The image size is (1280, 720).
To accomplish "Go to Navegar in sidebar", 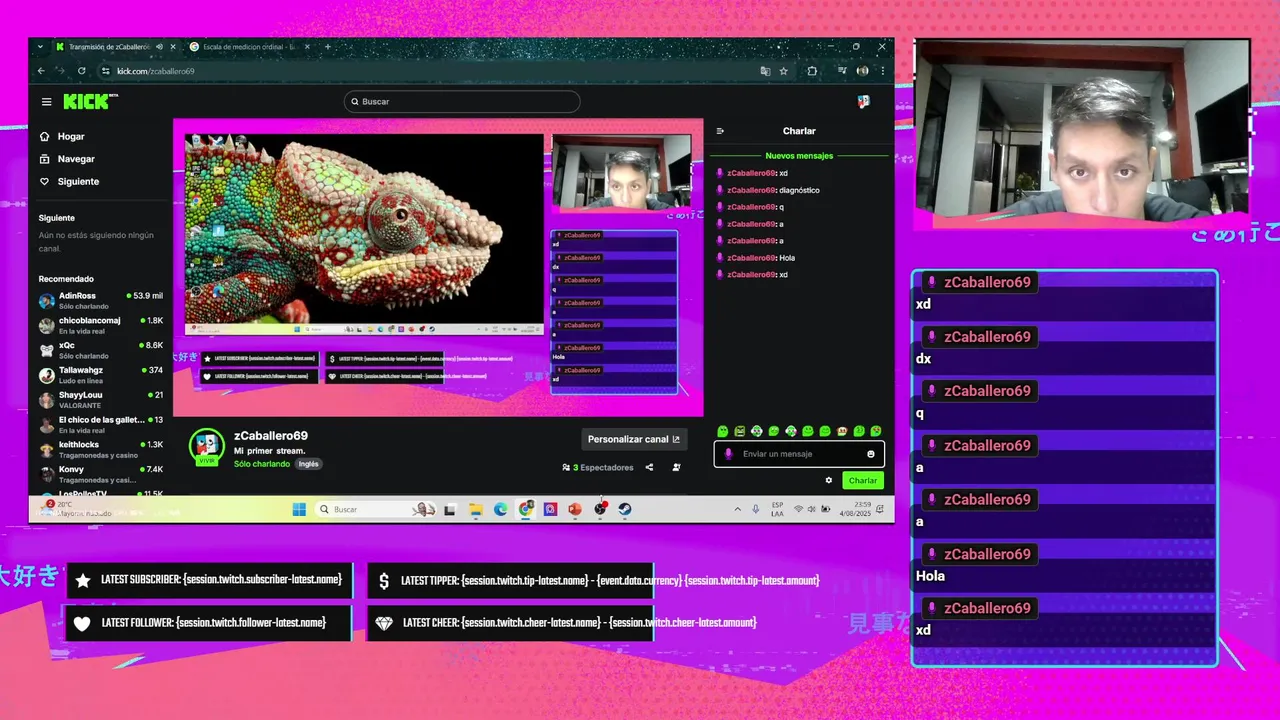I will [67, 159].
